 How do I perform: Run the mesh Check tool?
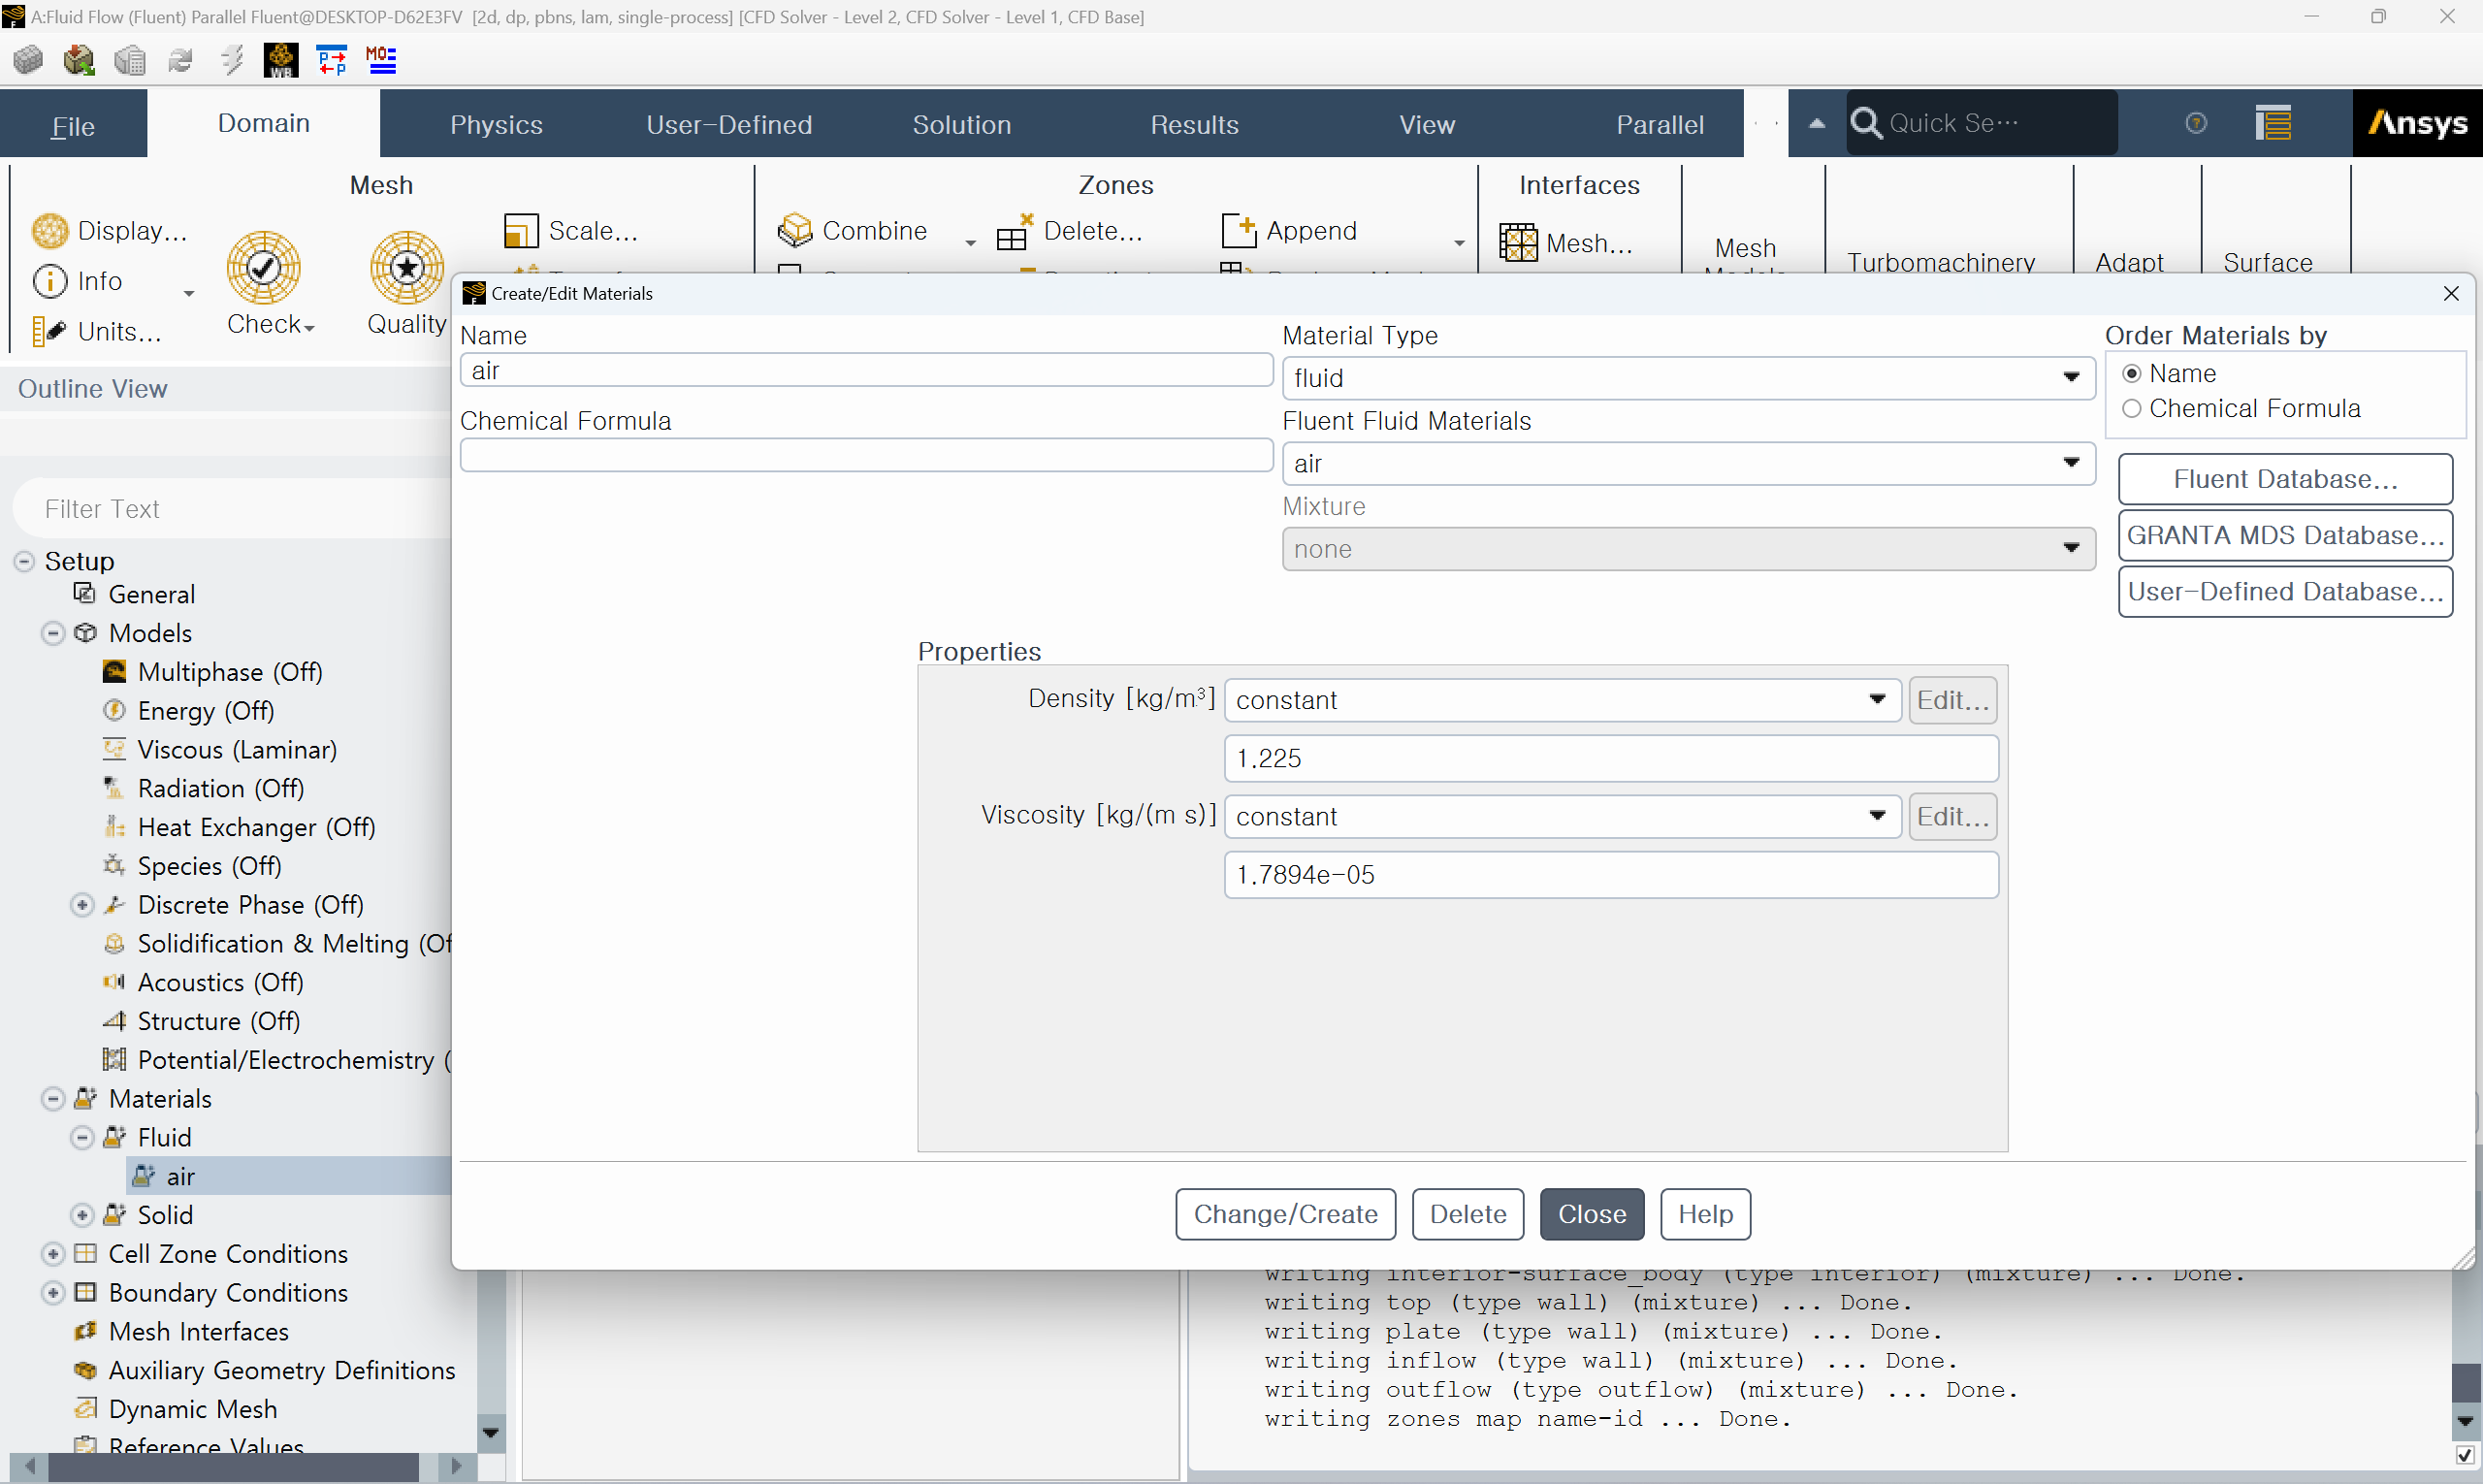click(264, 268)
